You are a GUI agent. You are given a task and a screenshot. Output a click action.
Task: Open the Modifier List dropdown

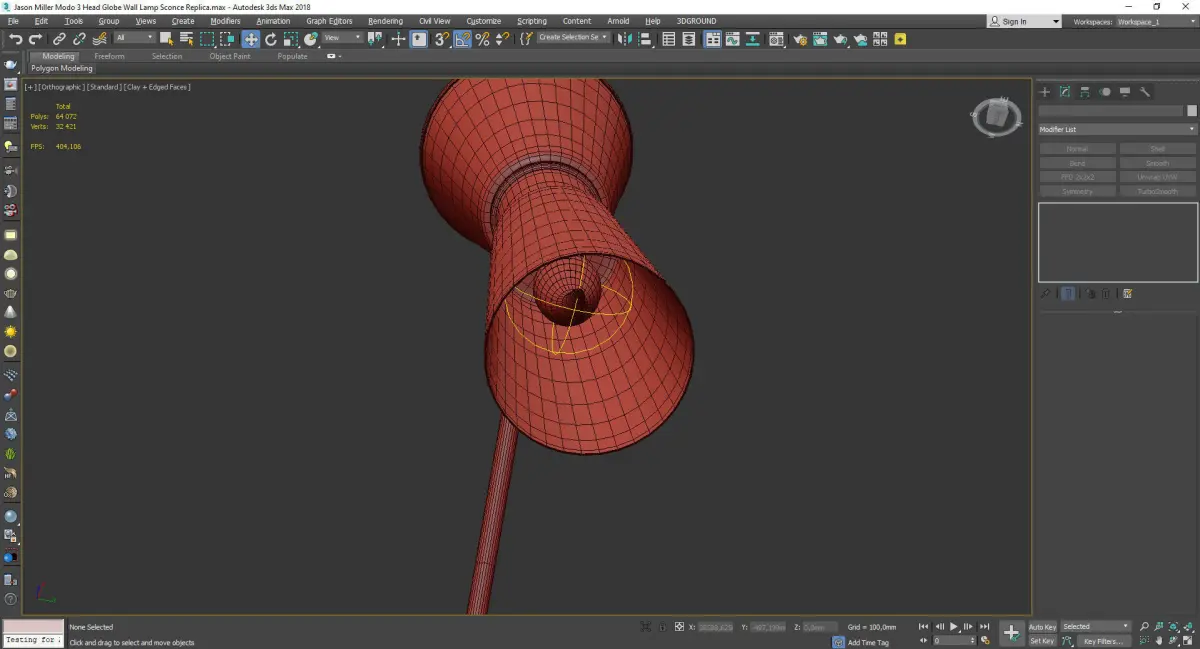click(x=1116, y=129)
